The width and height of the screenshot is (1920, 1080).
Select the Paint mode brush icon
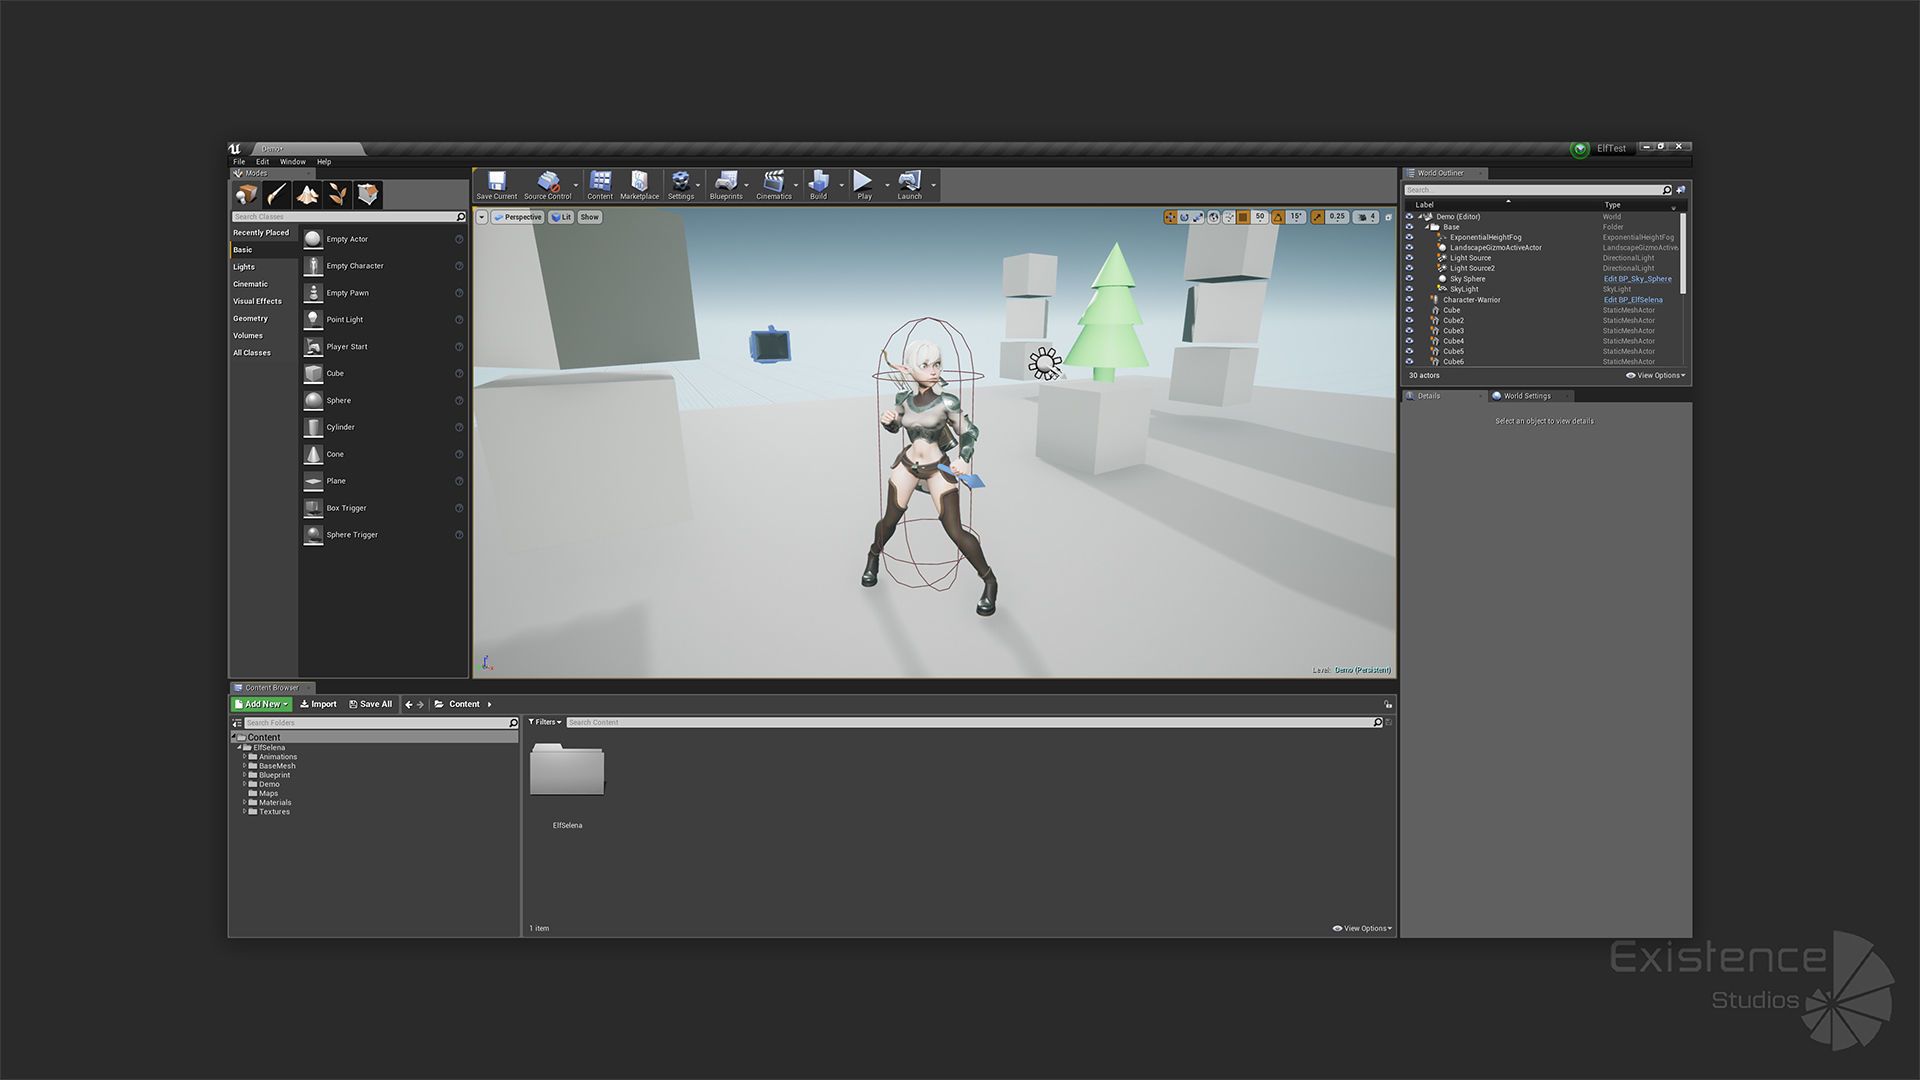pyautogui.click(x=277, y=194)
